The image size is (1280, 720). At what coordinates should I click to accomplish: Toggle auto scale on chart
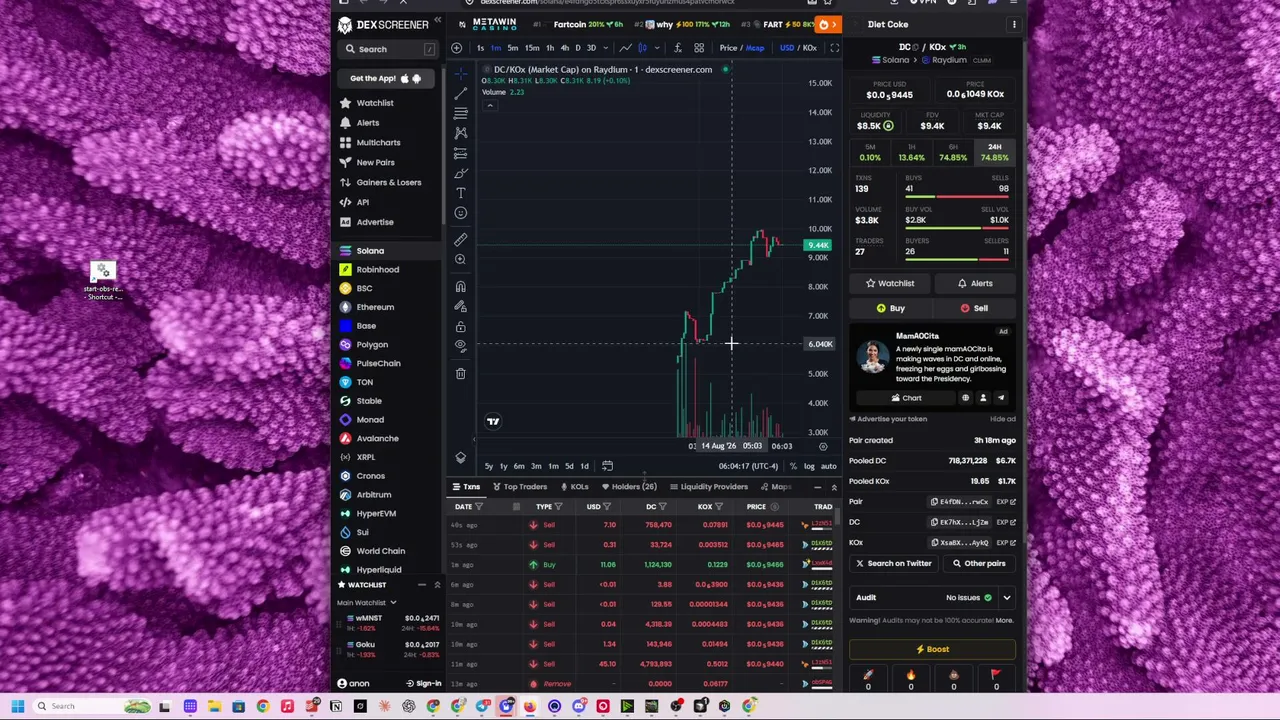tap(828, 466)
